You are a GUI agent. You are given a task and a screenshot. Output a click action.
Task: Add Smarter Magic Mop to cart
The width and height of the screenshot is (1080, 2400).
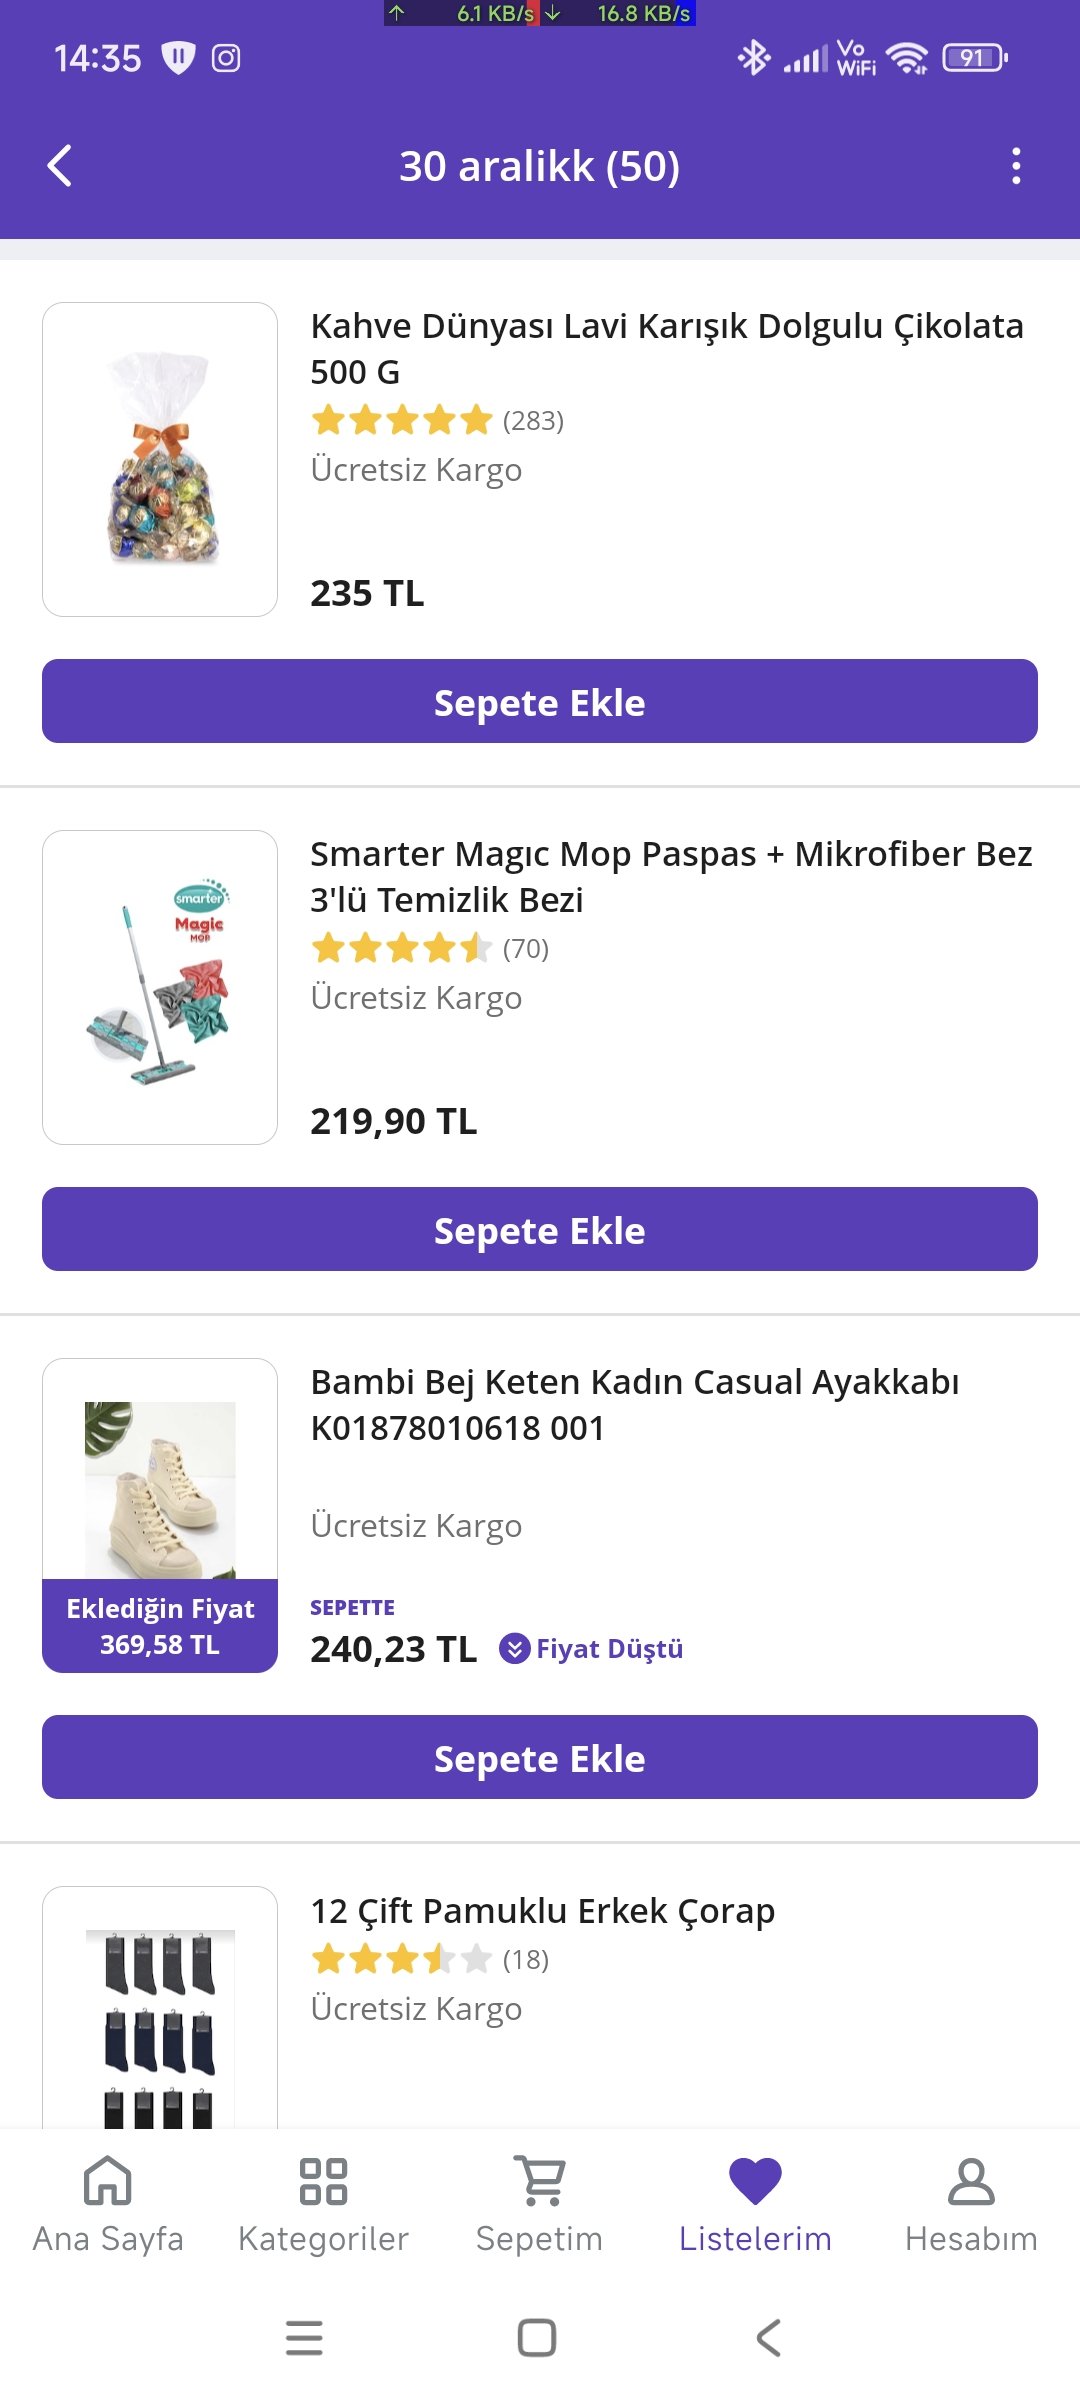(540, 1230)
